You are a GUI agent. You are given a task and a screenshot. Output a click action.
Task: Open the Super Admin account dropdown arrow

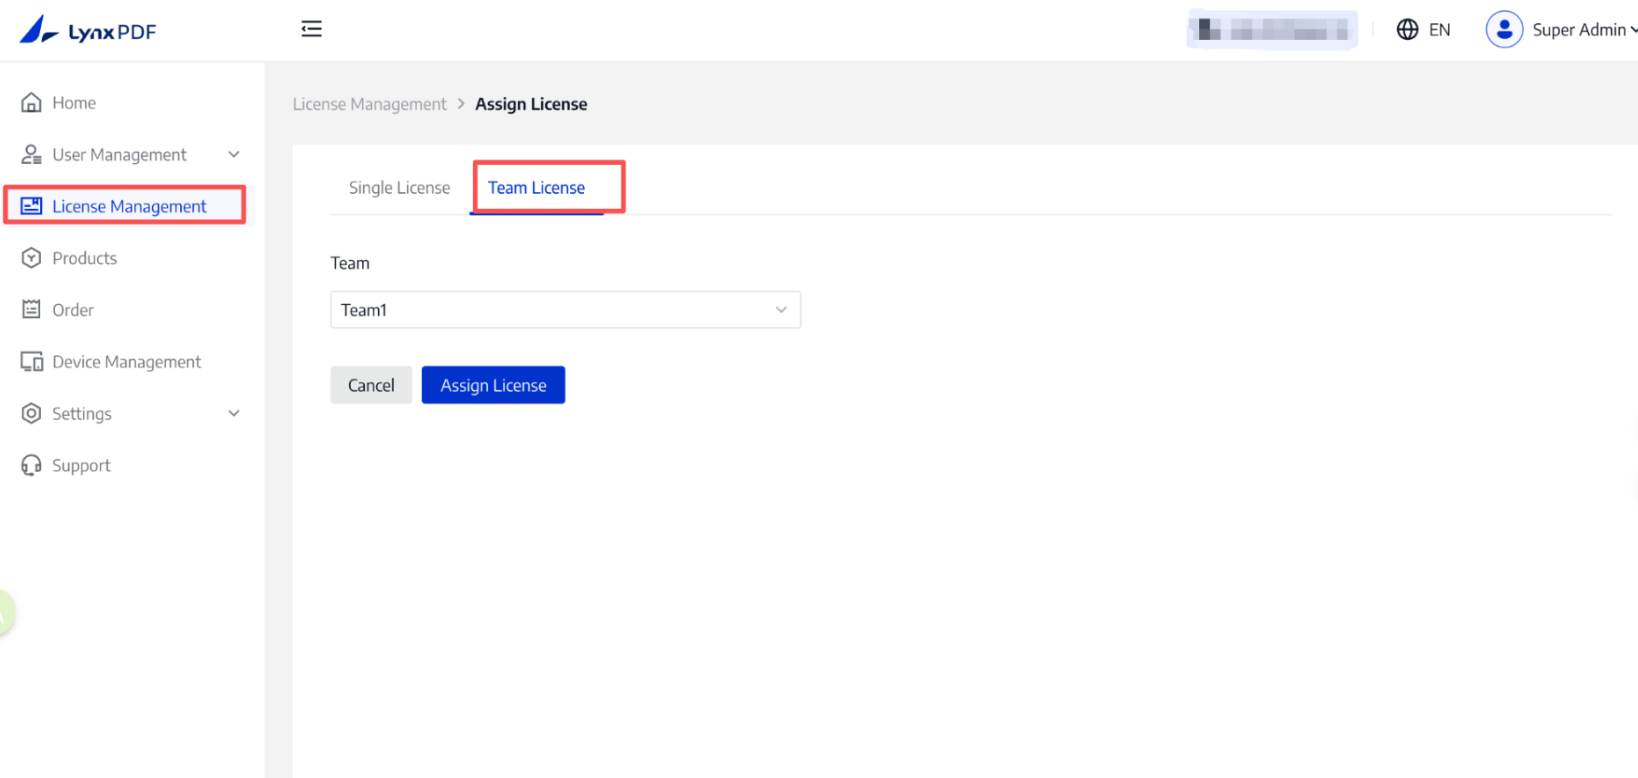click(1632, 30)
